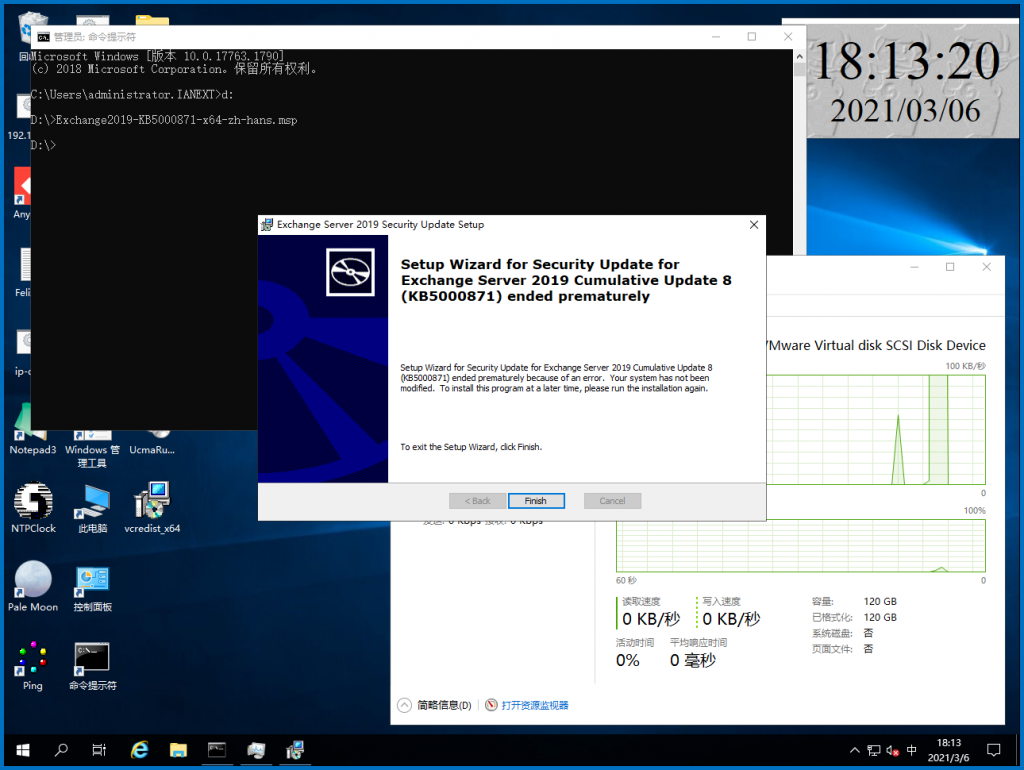Screen dimensions: 1024x770
Task: Switch to the resource monitor taskbar icon
Action: pyautogui.click(x=256, y=750)
